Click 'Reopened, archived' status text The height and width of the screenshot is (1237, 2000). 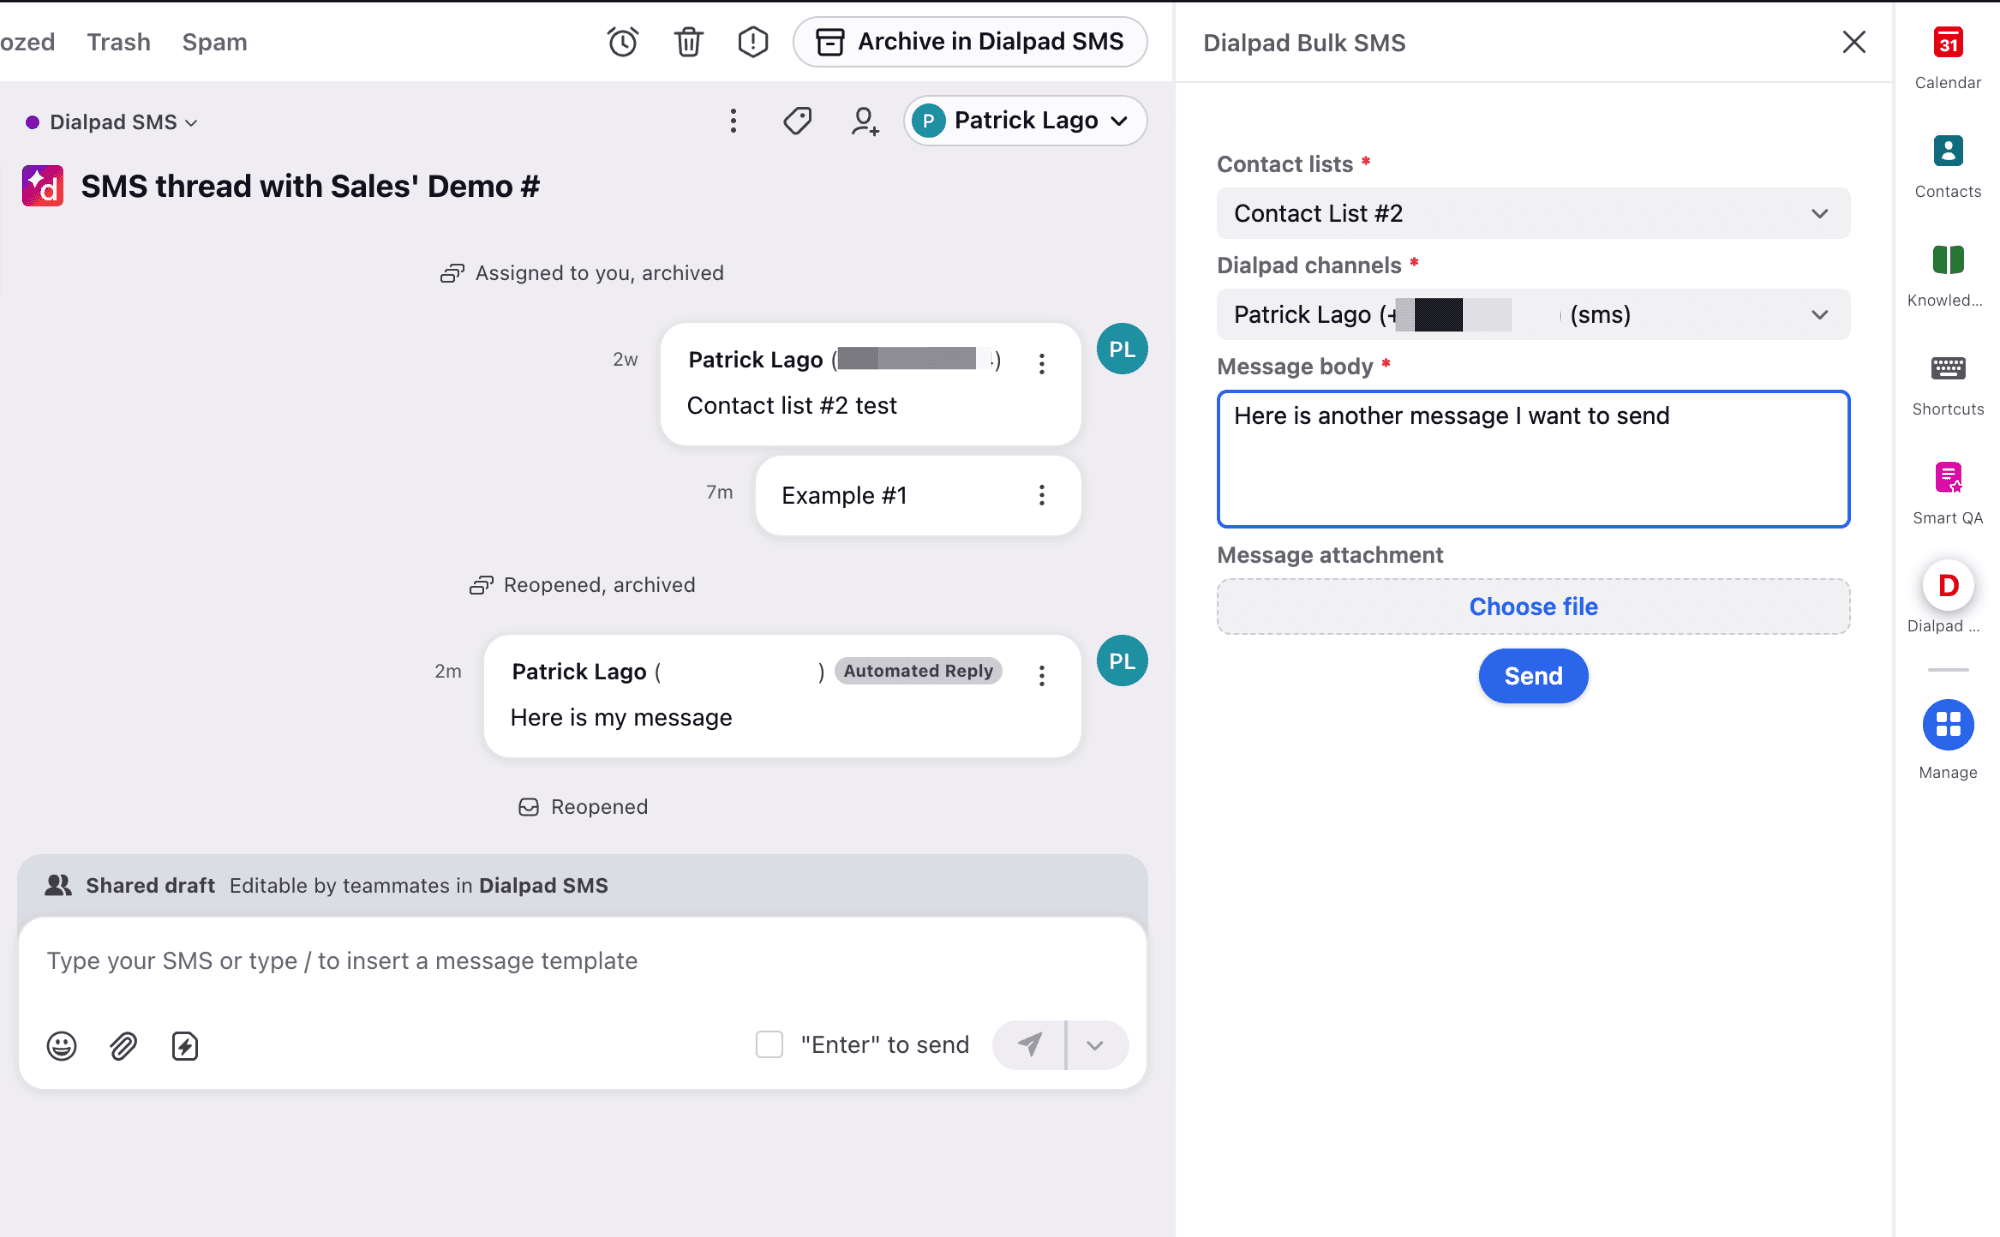click(x=599, y=585)
